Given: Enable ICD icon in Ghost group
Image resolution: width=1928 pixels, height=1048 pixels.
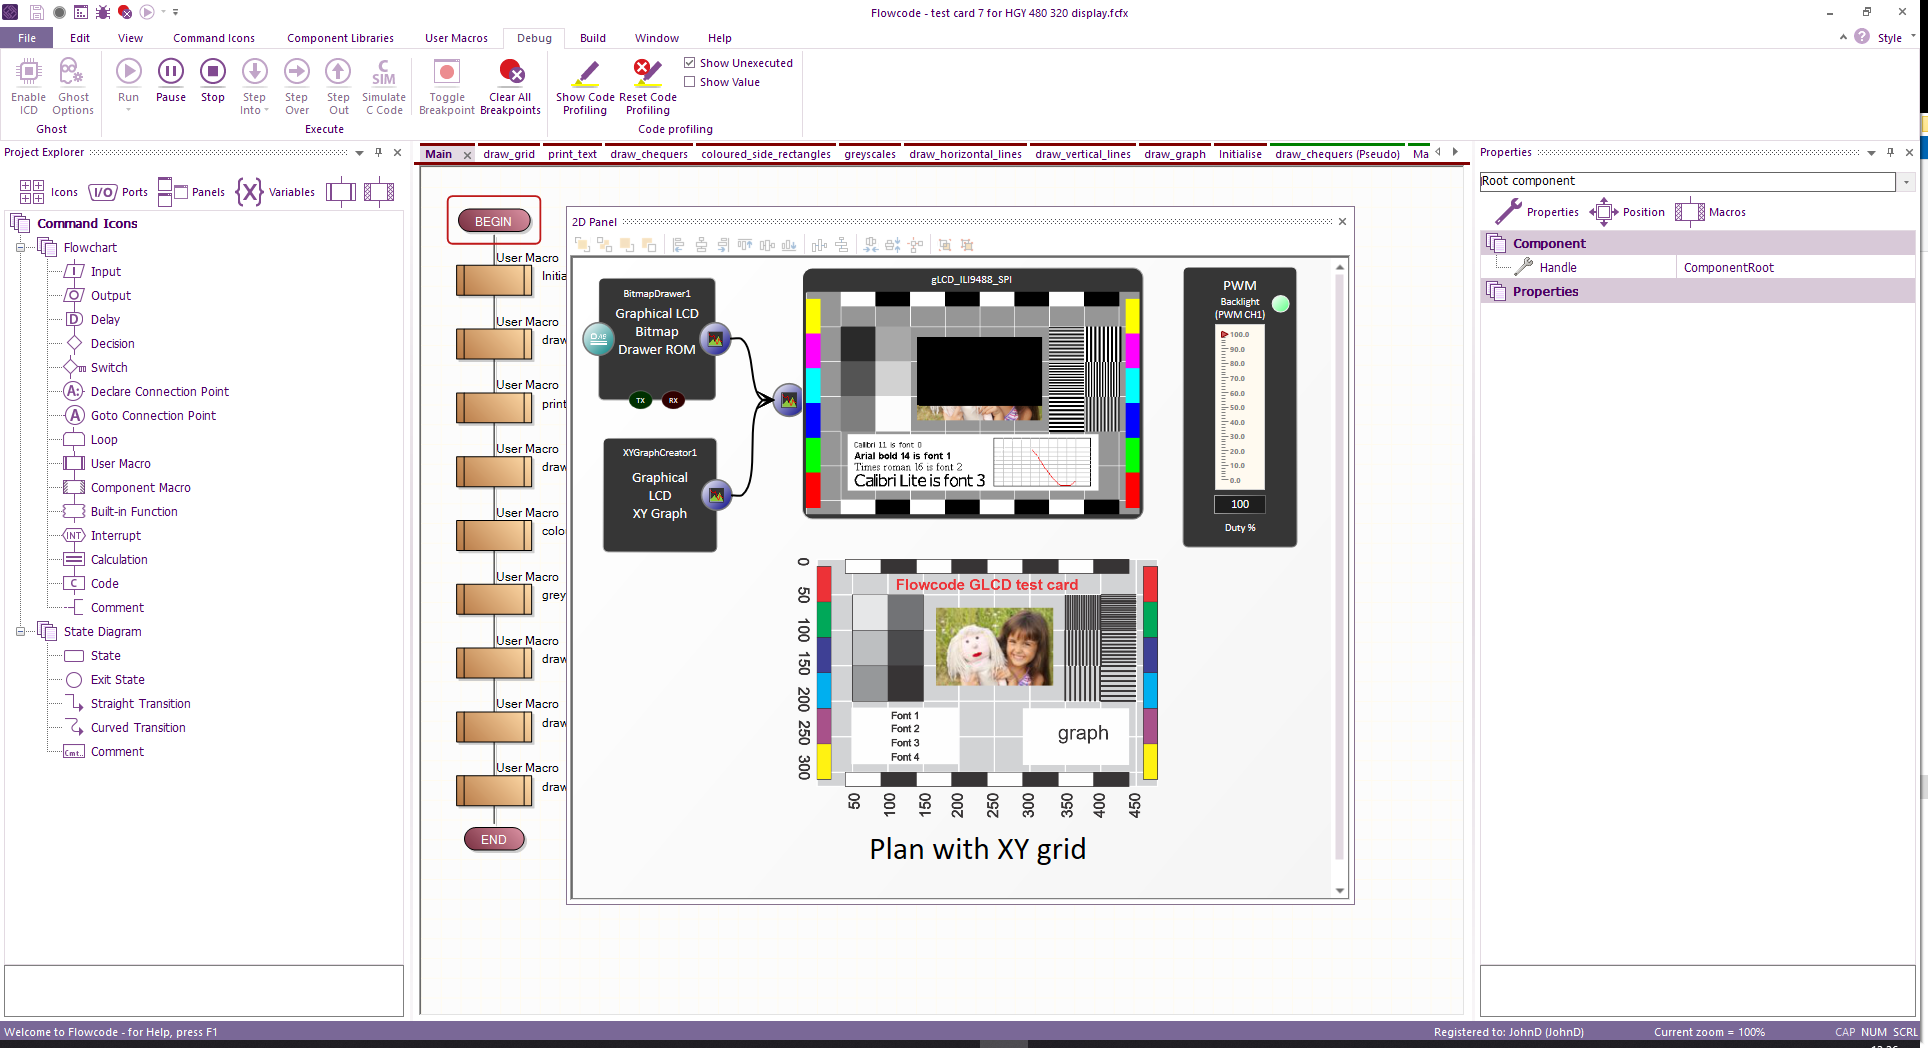Looking at the screenshot, I should pyautogui.click(x=28, y=73).
